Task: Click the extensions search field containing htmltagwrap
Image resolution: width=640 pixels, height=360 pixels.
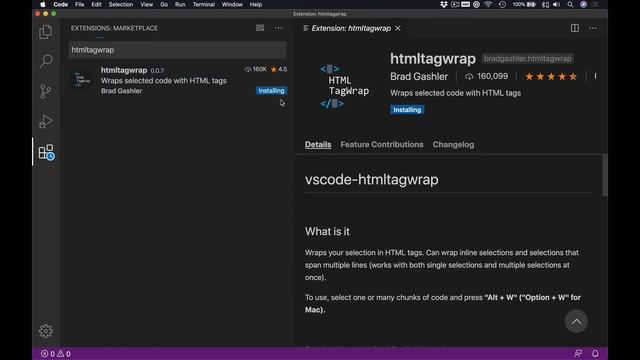Action: click(x=177, y=50)
